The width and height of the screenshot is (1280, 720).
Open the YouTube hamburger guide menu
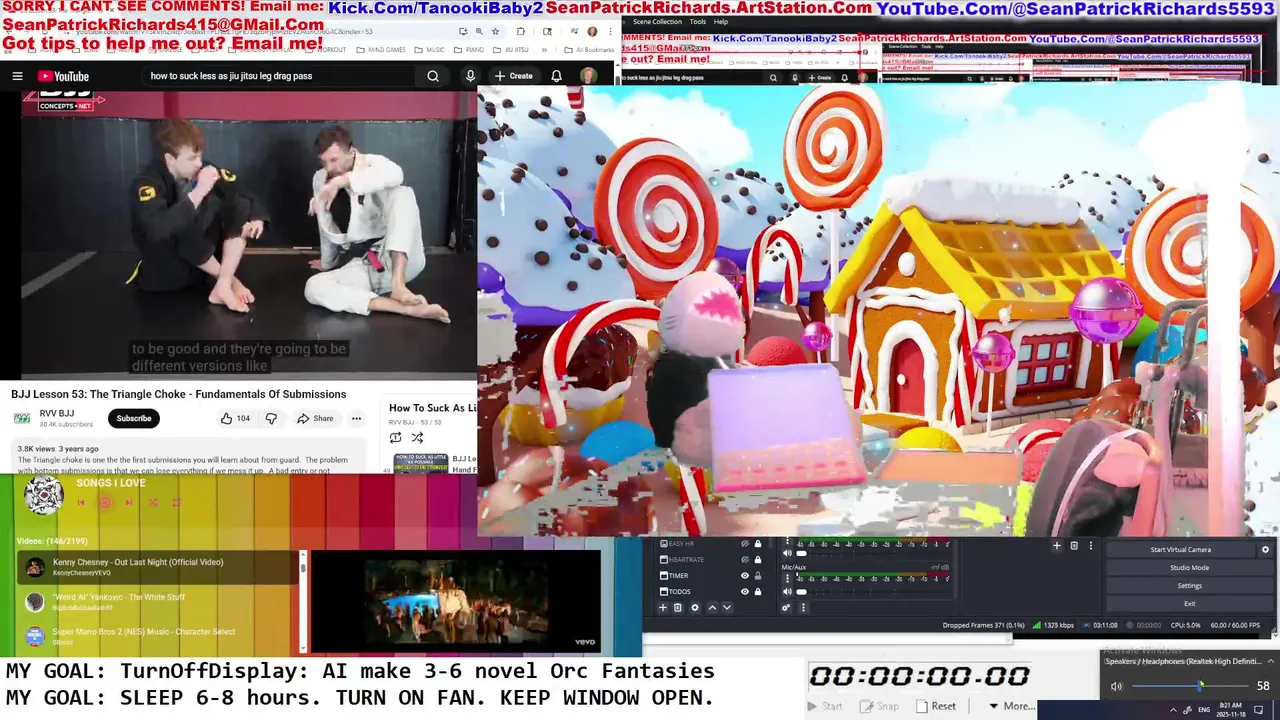(17, 76)
